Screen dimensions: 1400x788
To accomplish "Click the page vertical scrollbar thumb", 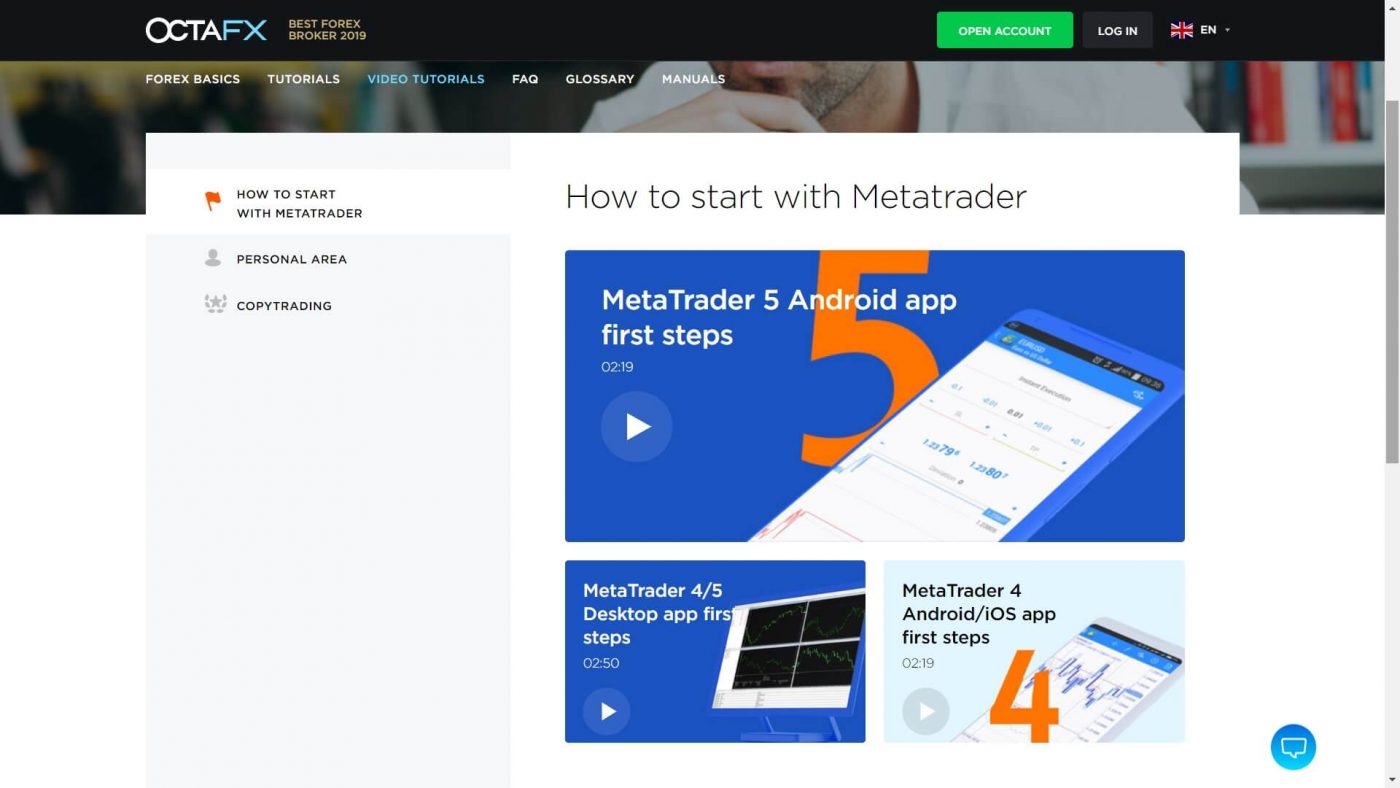I will [1392, 282].
